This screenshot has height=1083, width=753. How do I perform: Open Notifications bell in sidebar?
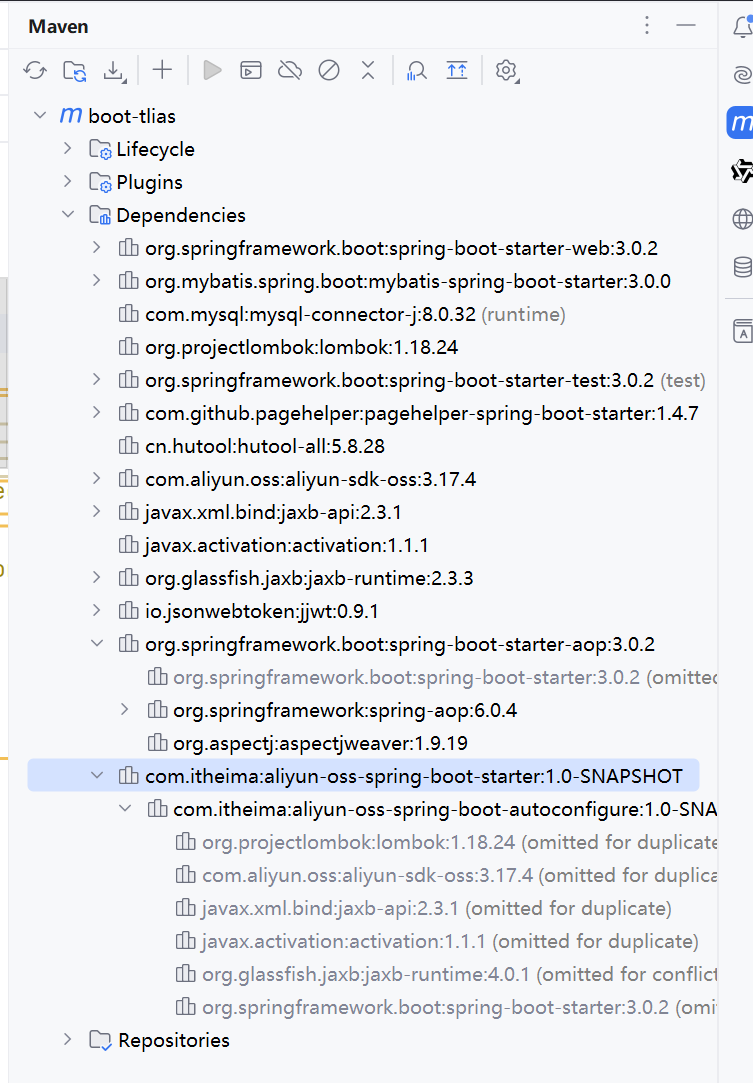(x=743, y=27)
